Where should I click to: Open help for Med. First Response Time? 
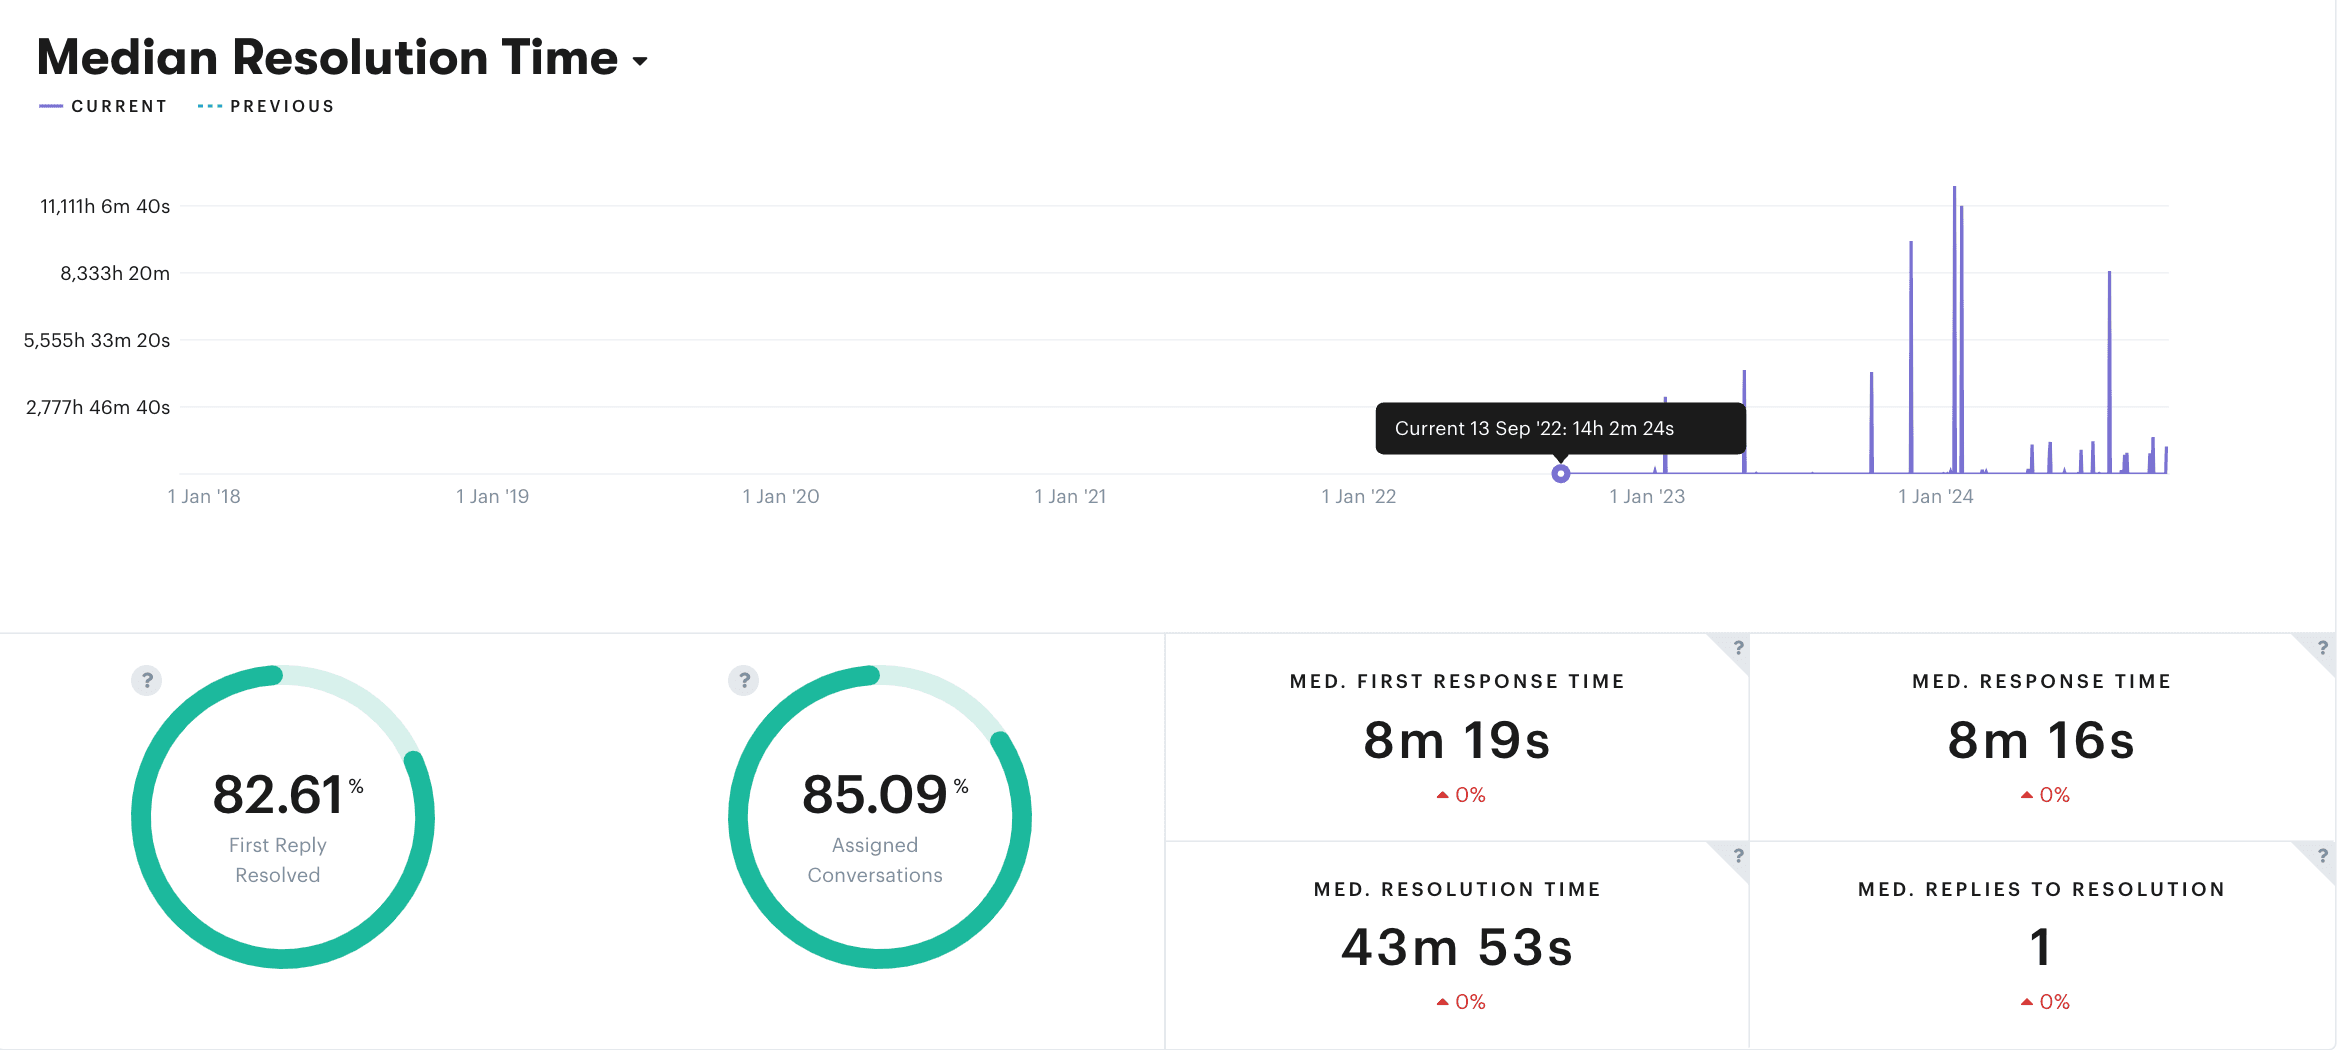point(1738,648)
